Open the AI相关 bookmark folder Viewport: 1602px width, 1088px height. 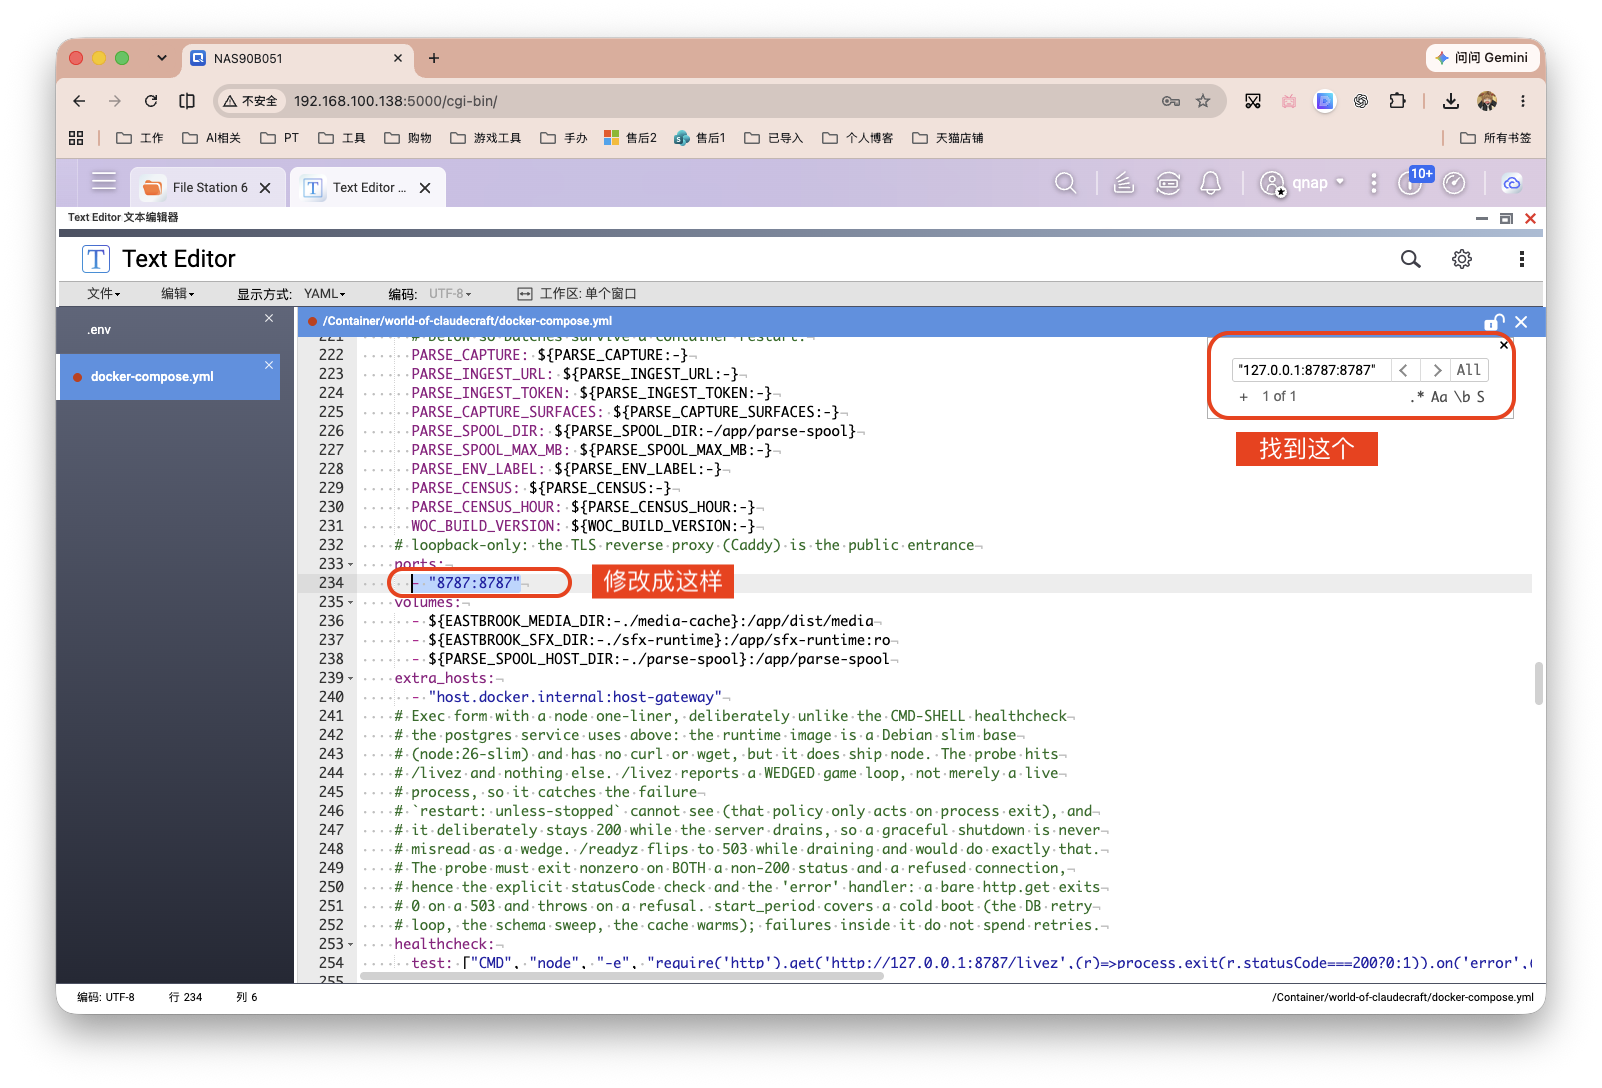(x=212, y=138)
